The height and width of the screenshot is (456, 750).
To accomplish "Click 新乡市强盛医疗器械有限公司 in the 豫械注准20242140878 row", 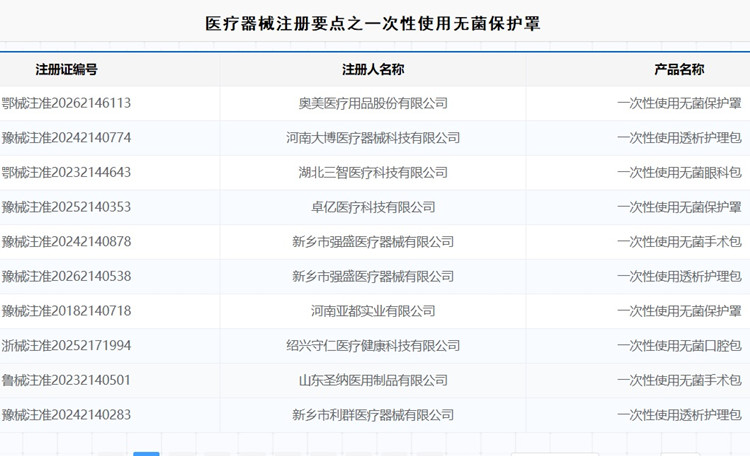I will tap(373, 242).
